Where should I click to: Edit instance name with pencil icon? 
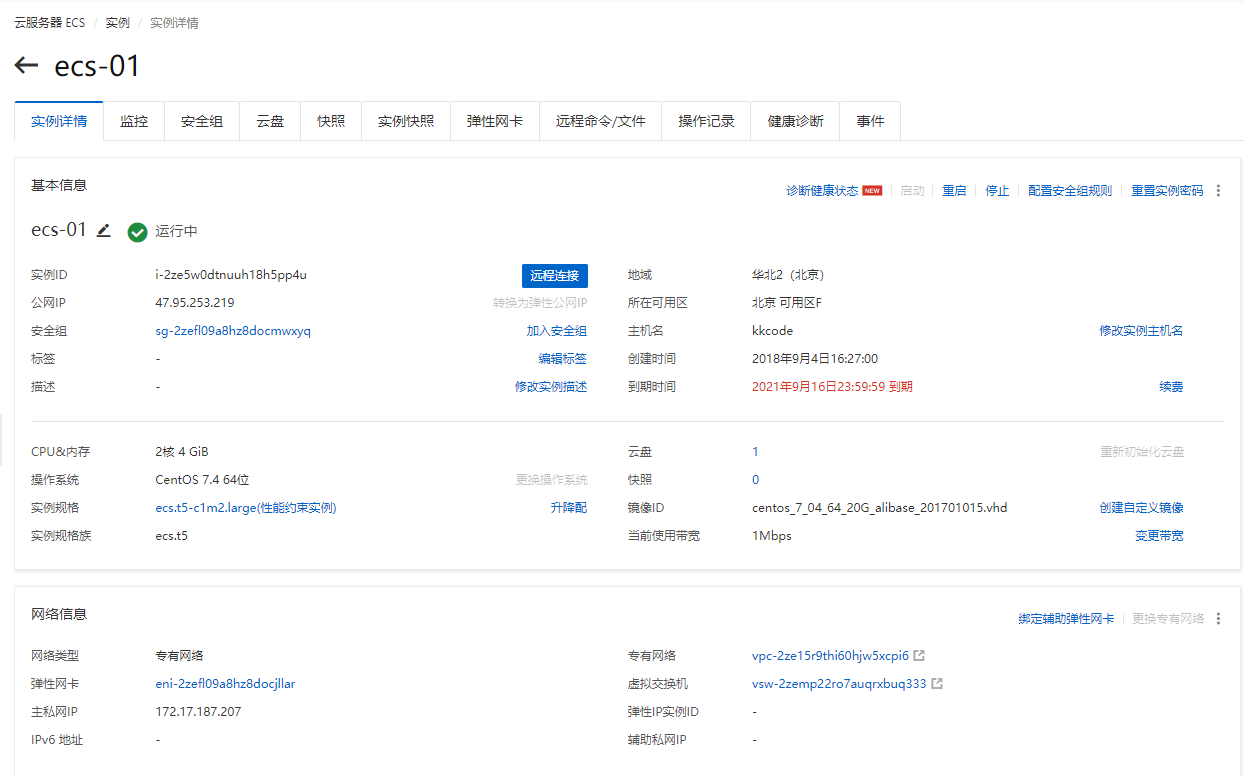tap(104, 231)
